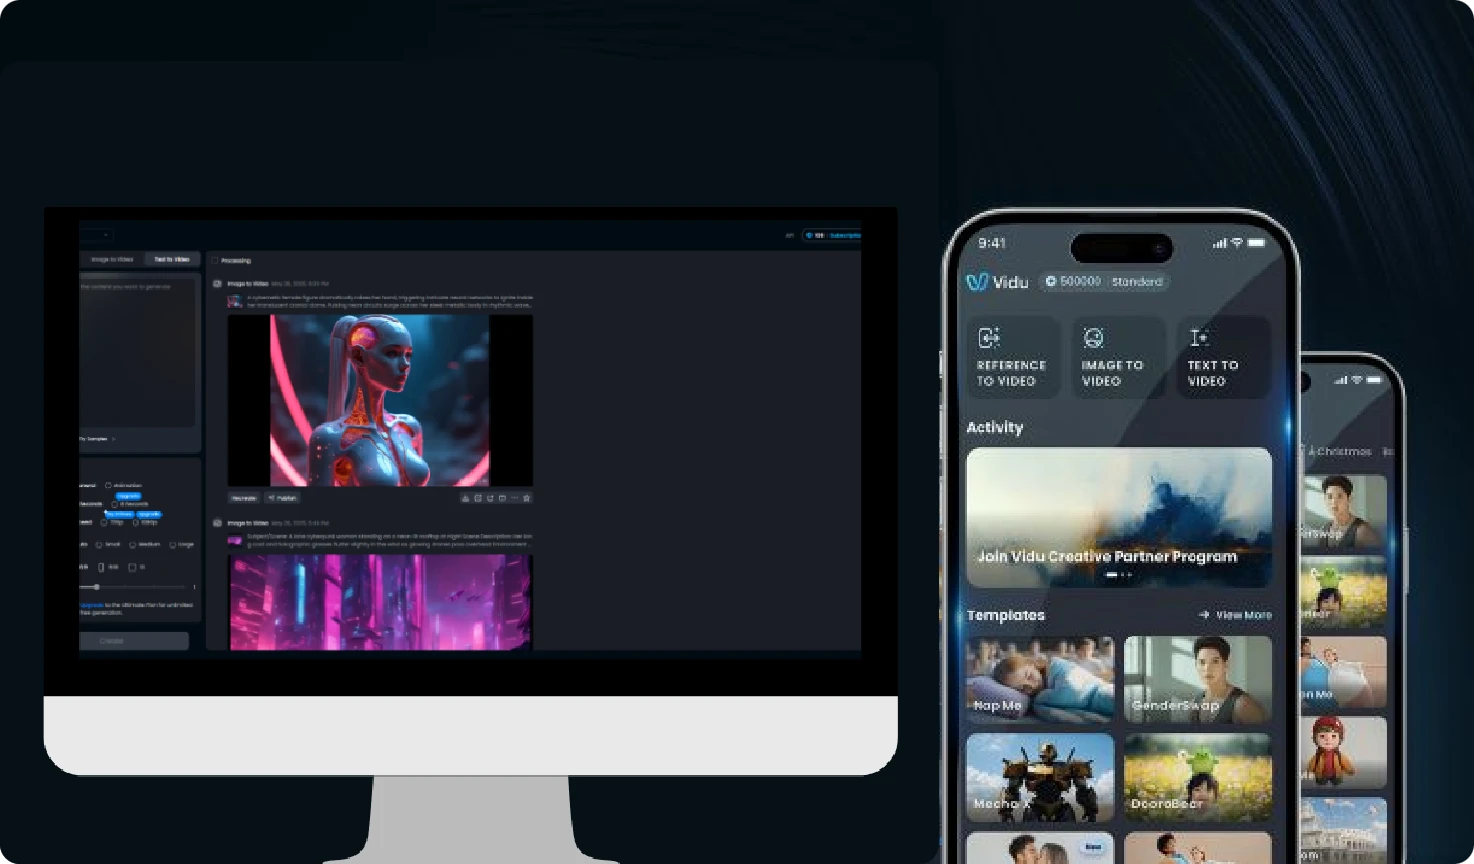This screenshot has width=1474, height=864.
Task: Select the Large radio option
Action: 172,545
